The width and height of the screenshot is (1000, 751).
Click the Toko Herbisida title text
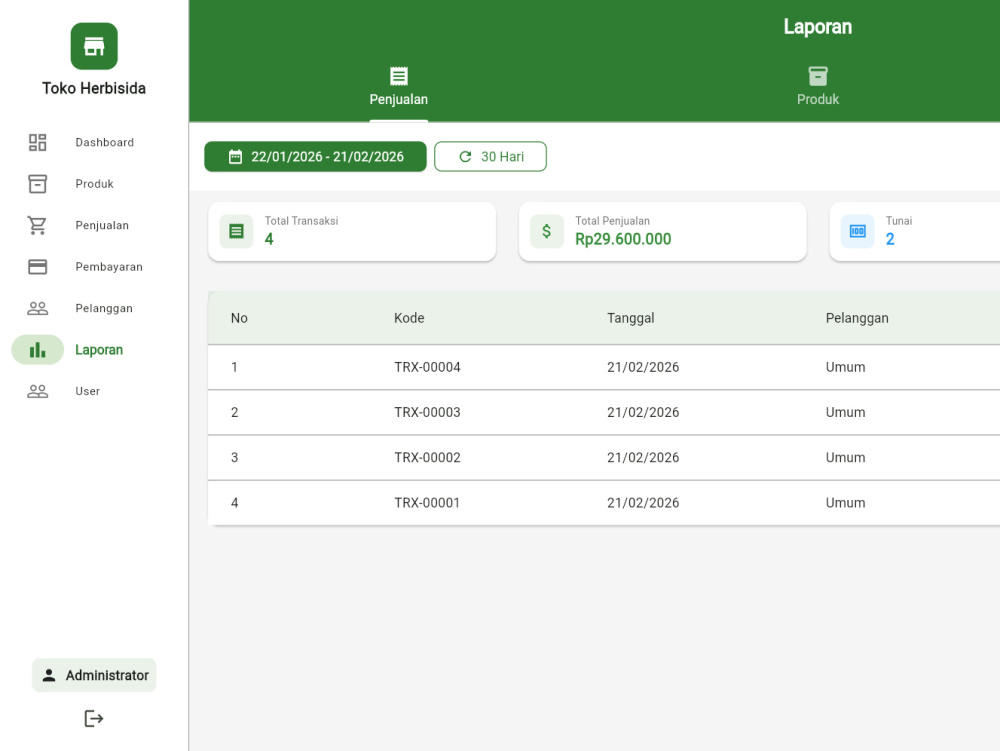click(x=94, y=88)
